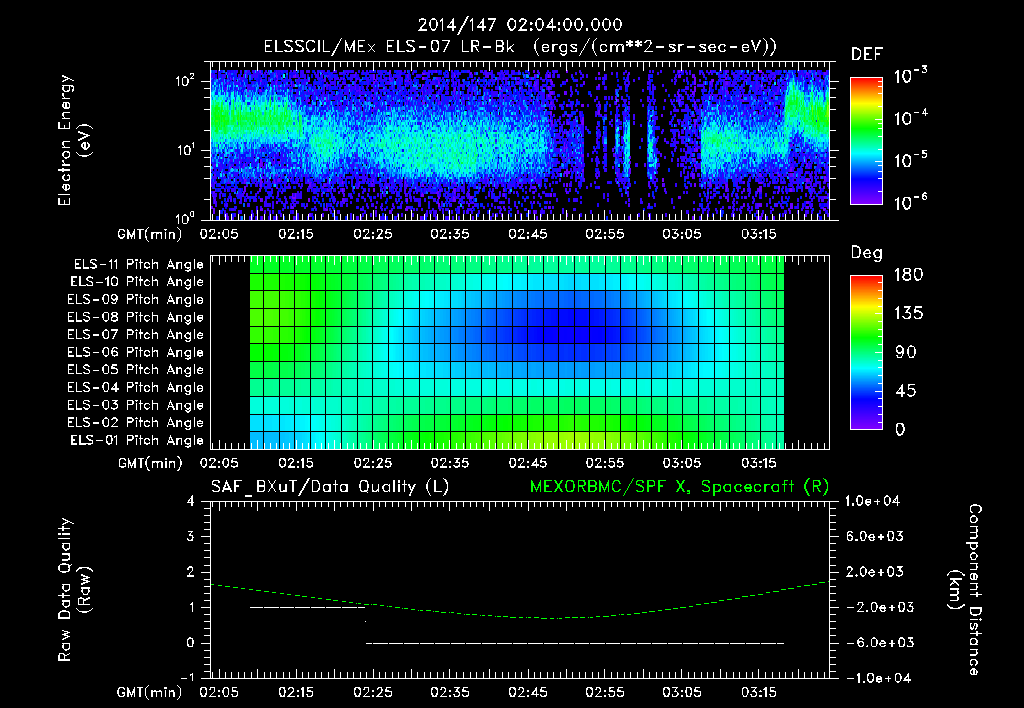Click 'GMT(min)' label of the spectrogram panel

(150, 234)
